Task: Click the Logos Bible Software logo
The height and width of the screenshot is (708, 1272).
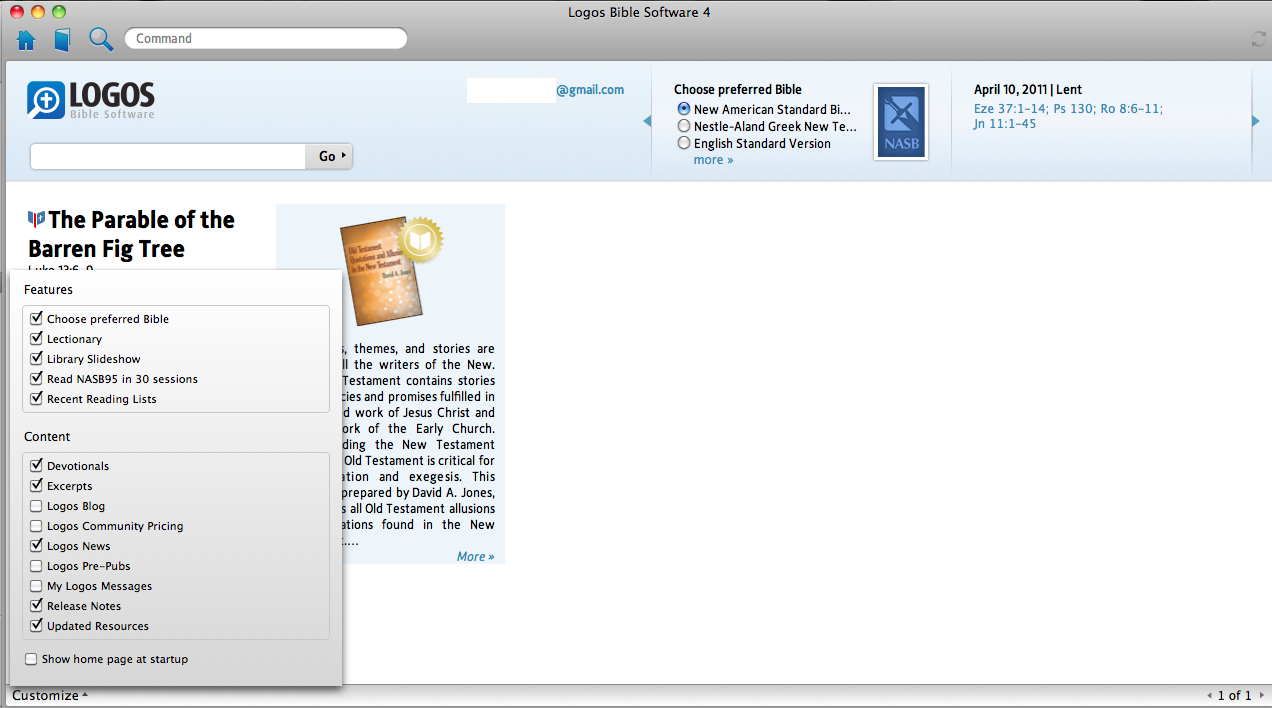Action: point(91,100)
